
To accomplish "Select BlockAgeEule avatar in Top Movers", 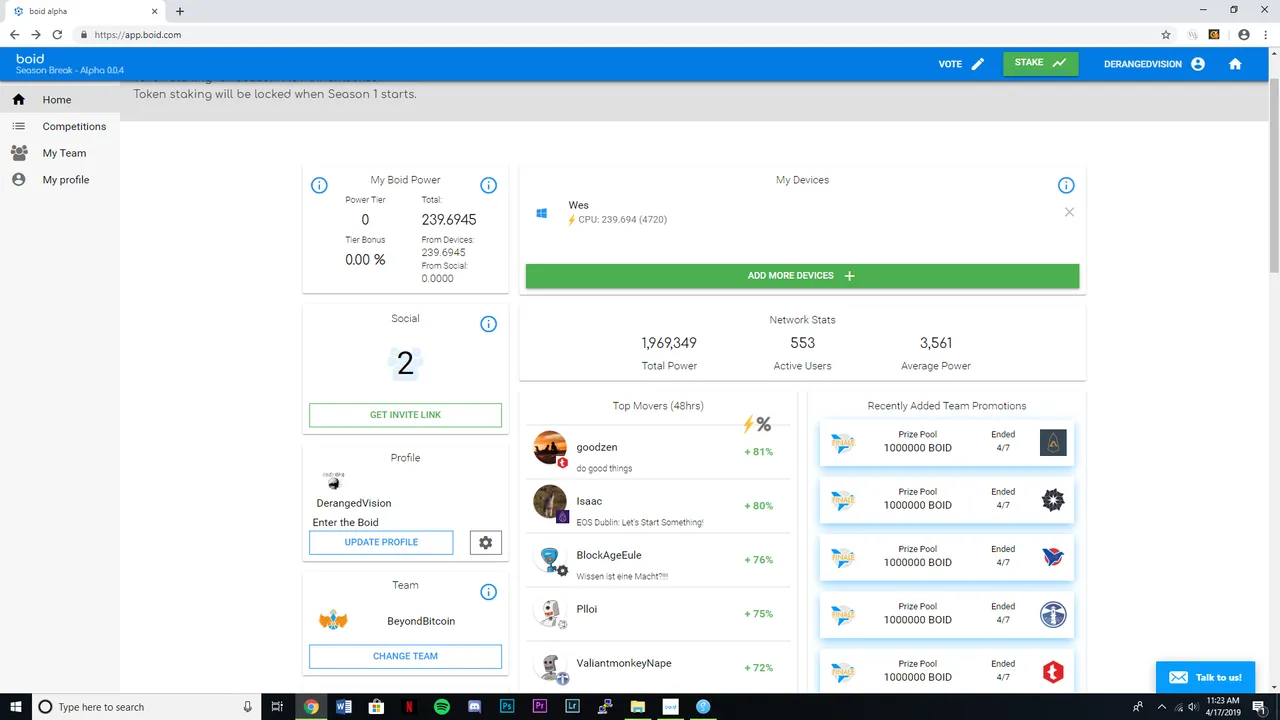I will [x=550, y=560].
